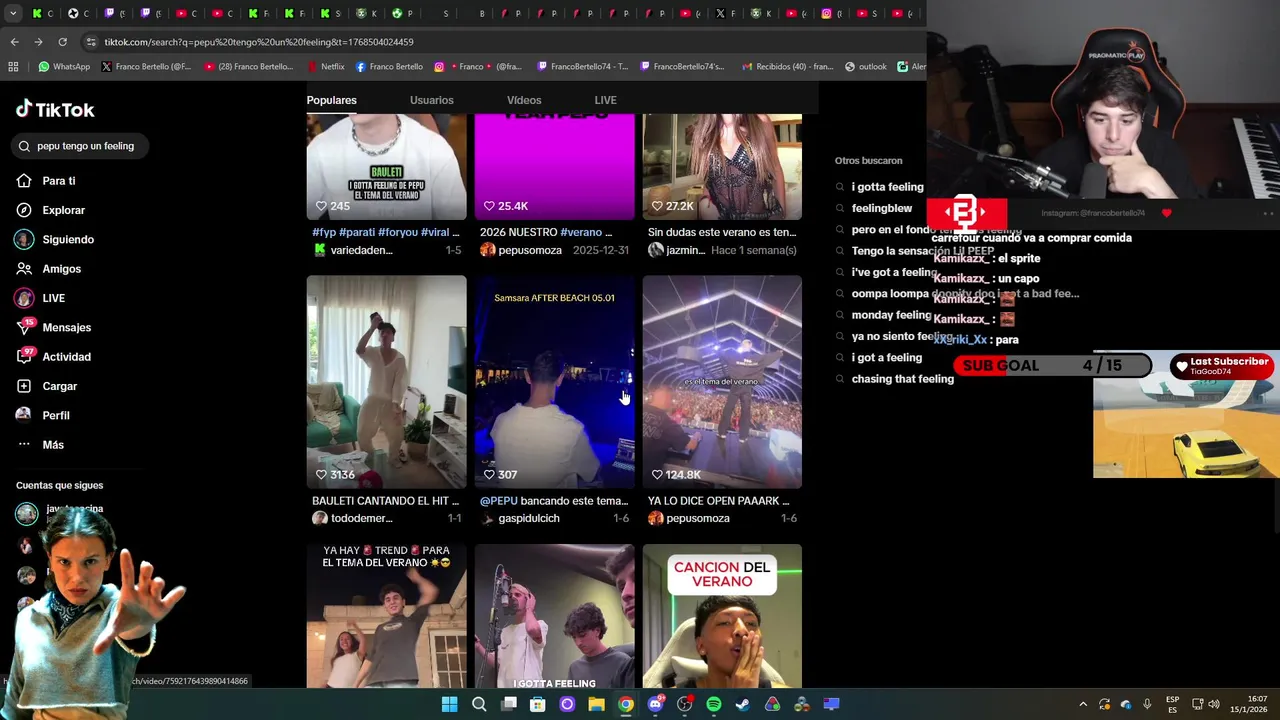The height and width of the screenshot is (720, 1280).
Task: Open Windows taskbar search
Action: click(x=479, y=704)
